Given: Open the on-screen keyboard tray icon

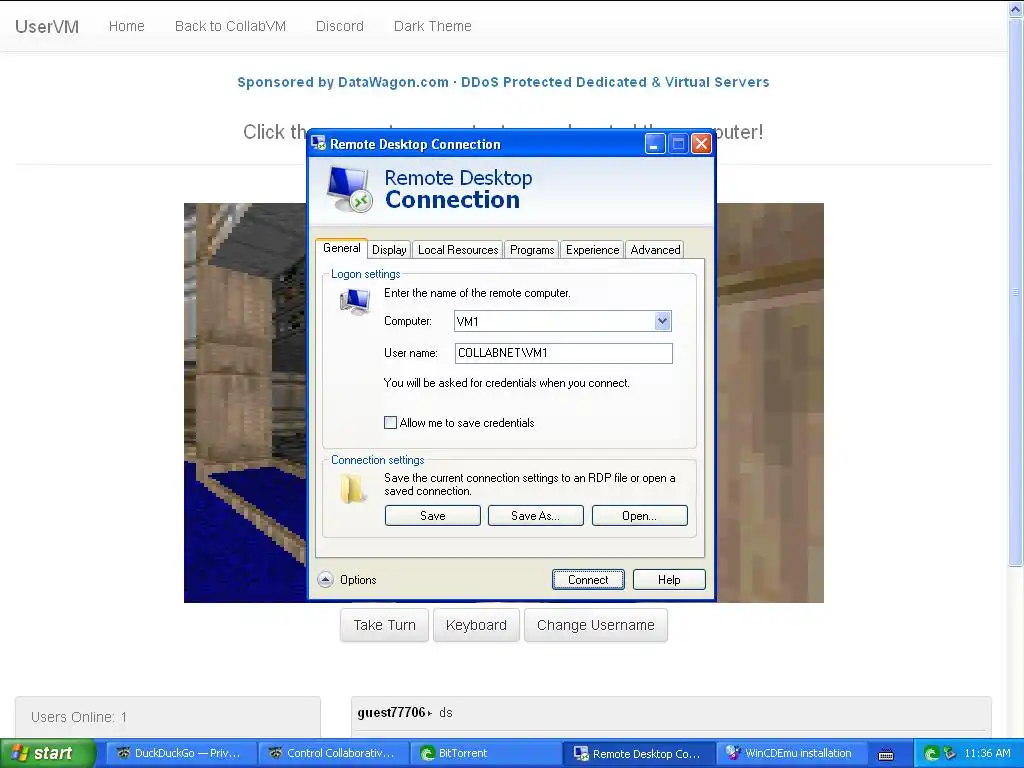Looking at the screenshot, I should (886, 754).
